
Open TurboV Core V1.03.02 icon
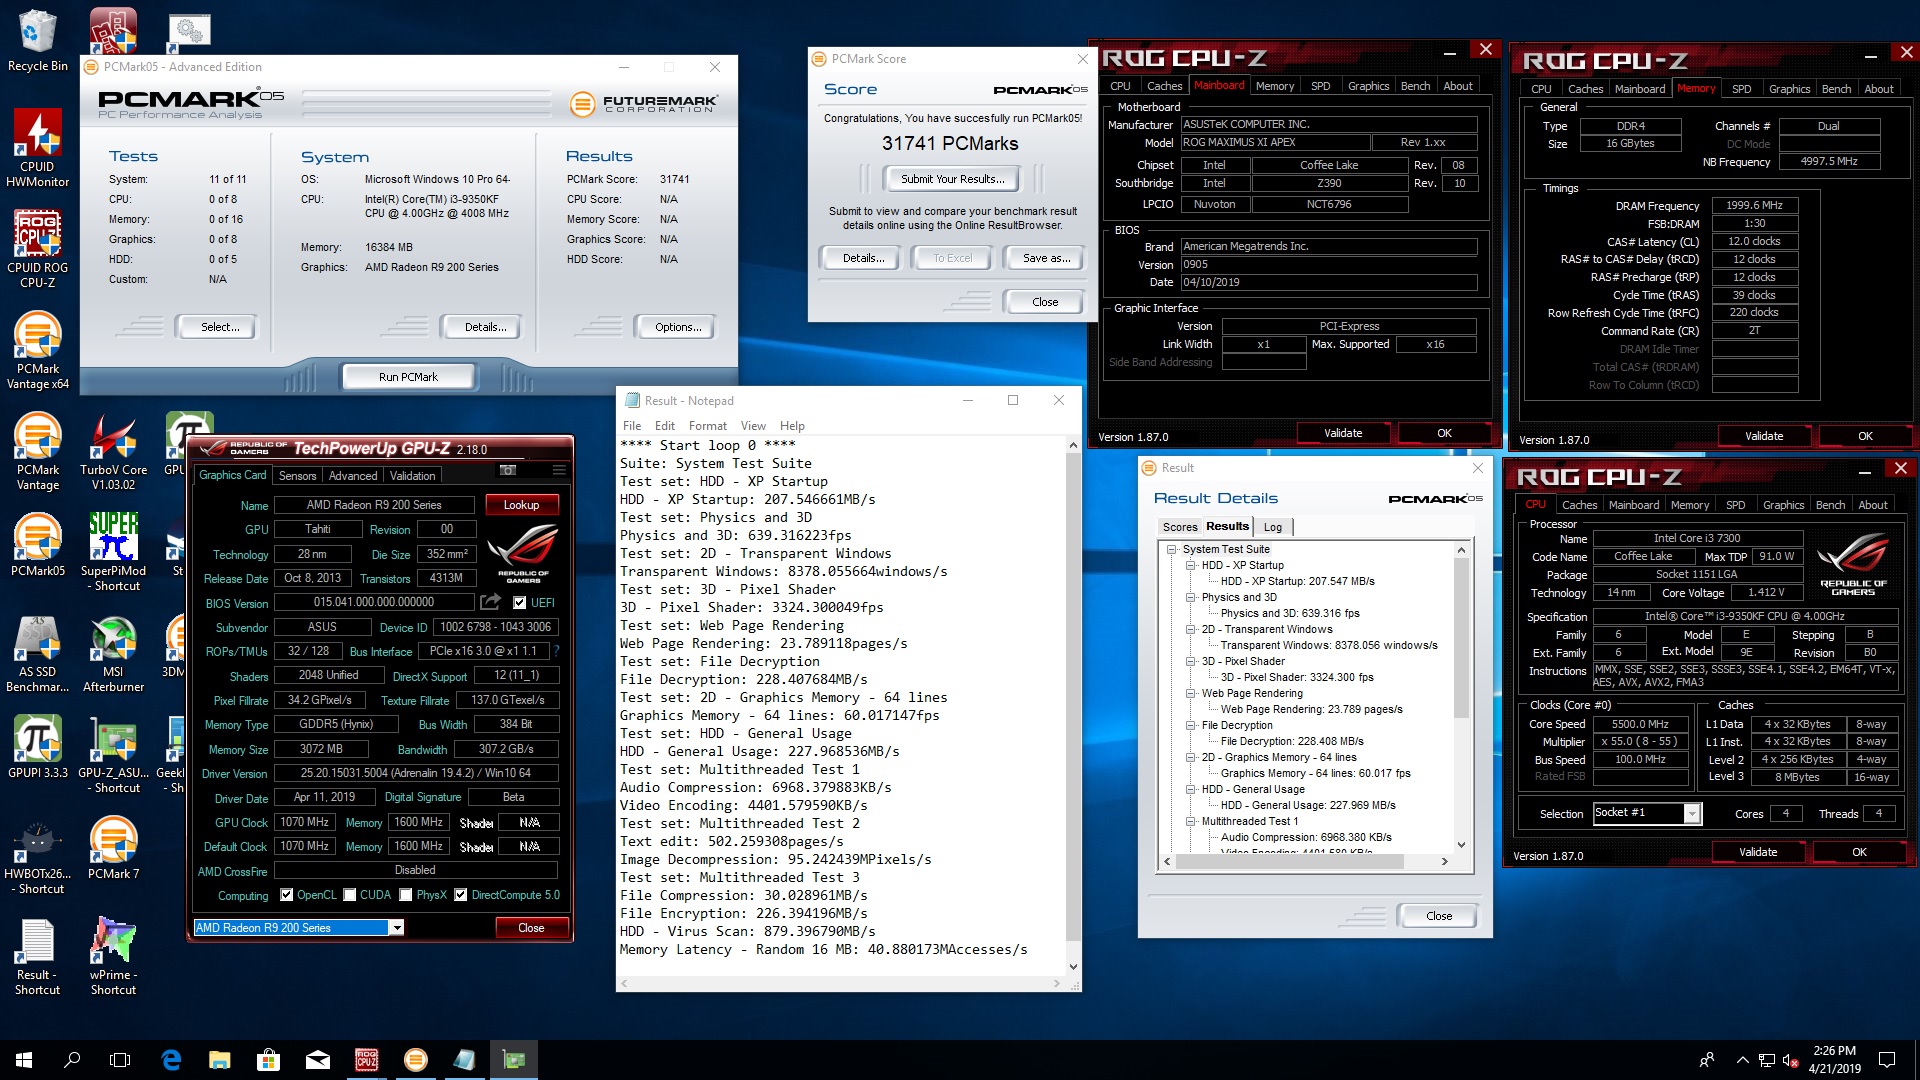113,451
